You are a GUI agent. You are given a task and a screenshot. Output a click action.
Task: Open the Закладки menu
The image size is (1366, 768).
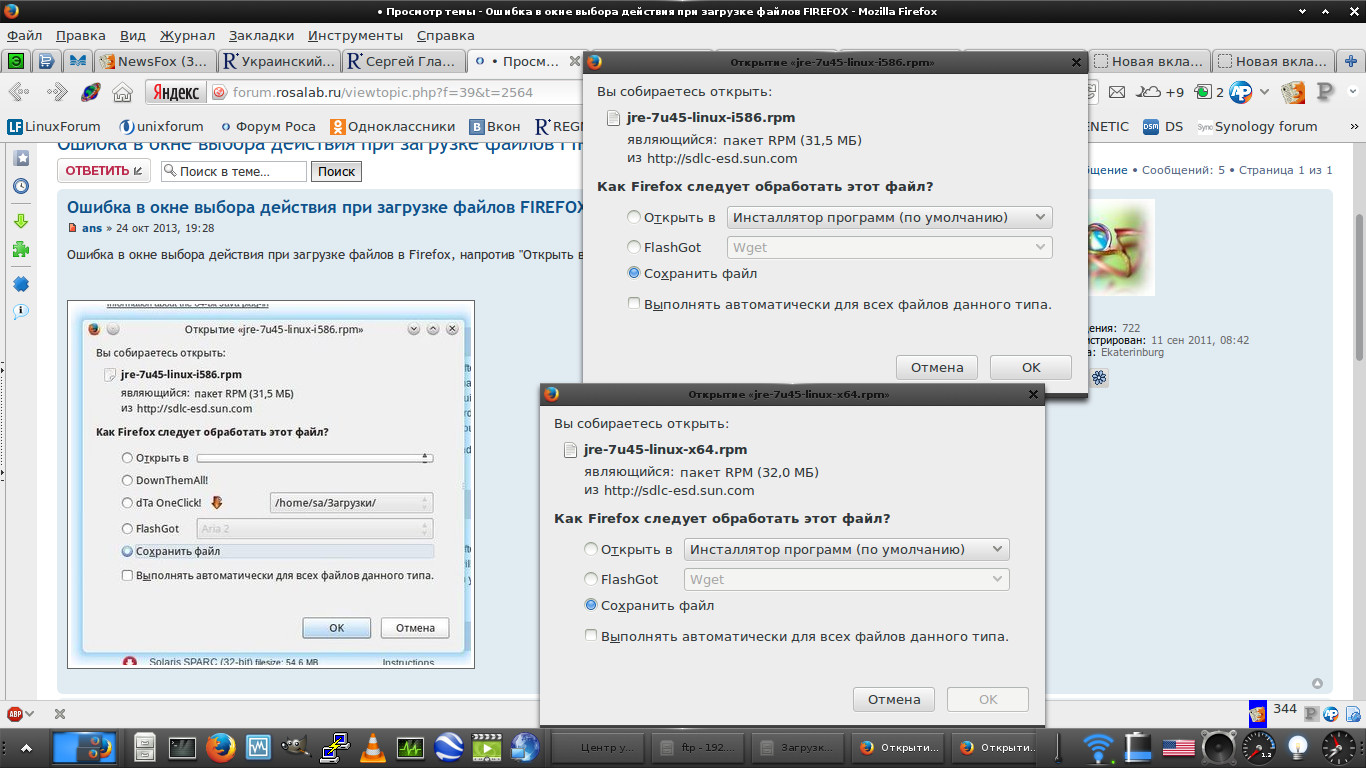click(x=262, y=35)
